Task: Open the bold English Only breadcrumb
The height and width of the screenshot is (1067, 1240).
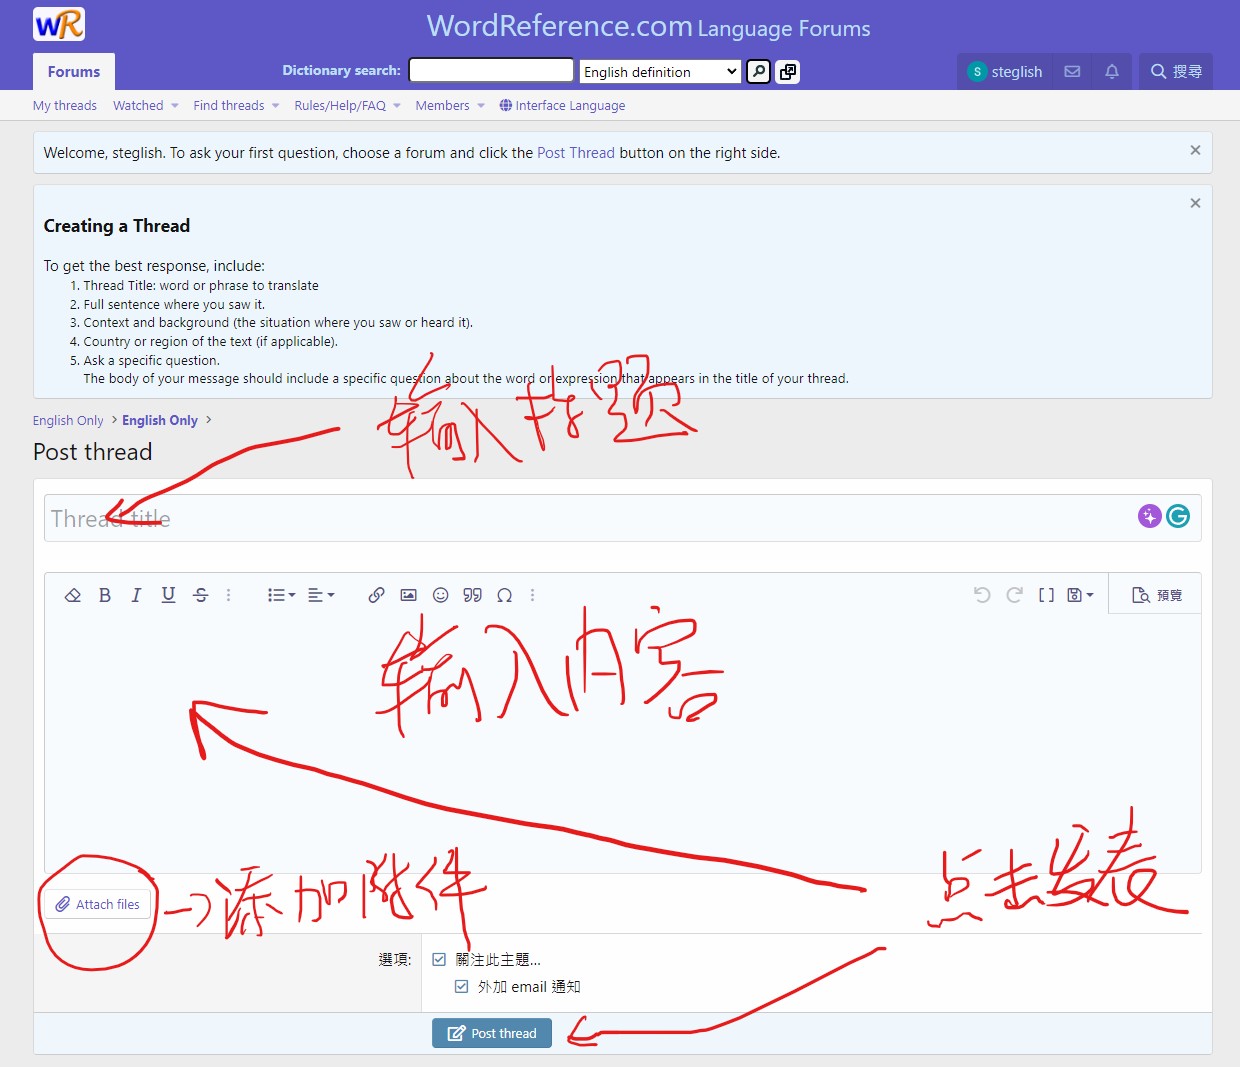Action: click(160, 421)
